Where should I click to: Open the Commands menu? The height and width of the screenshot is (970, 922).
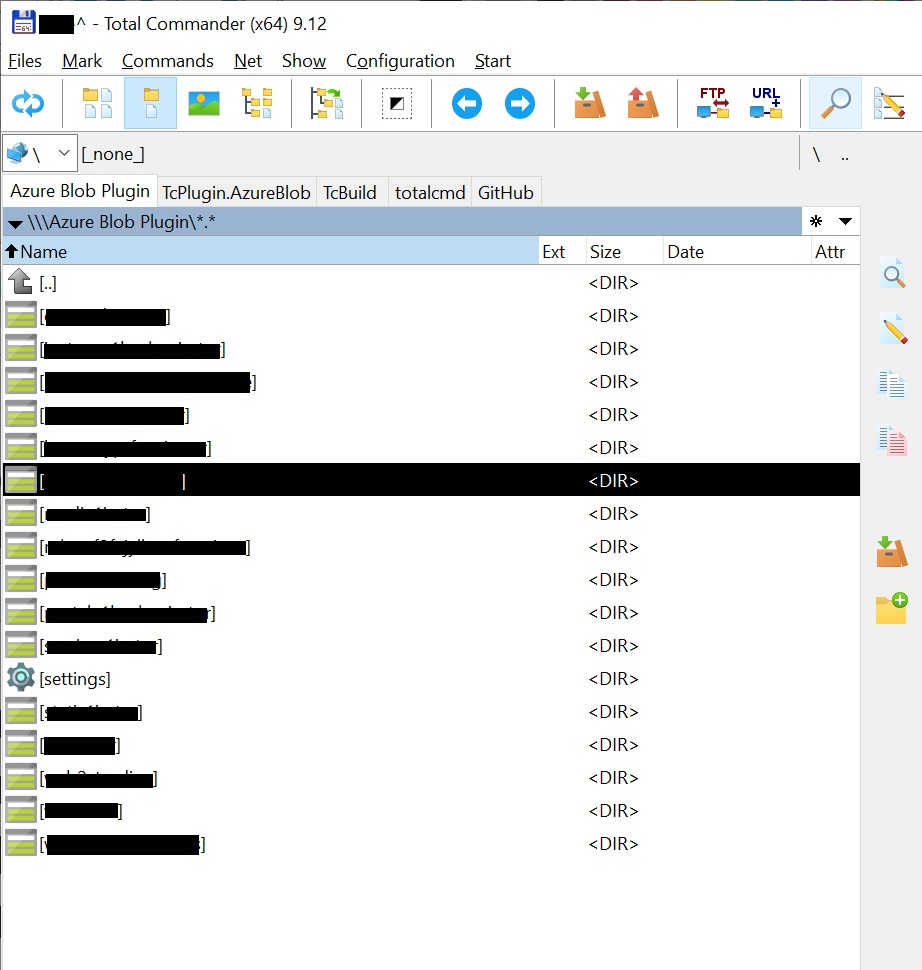[x=168, y=61]
